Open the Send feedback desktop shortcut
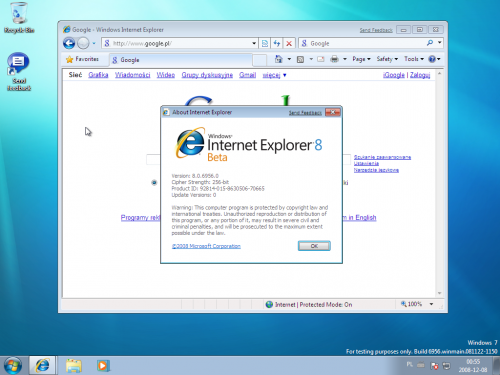 (19, 71)
